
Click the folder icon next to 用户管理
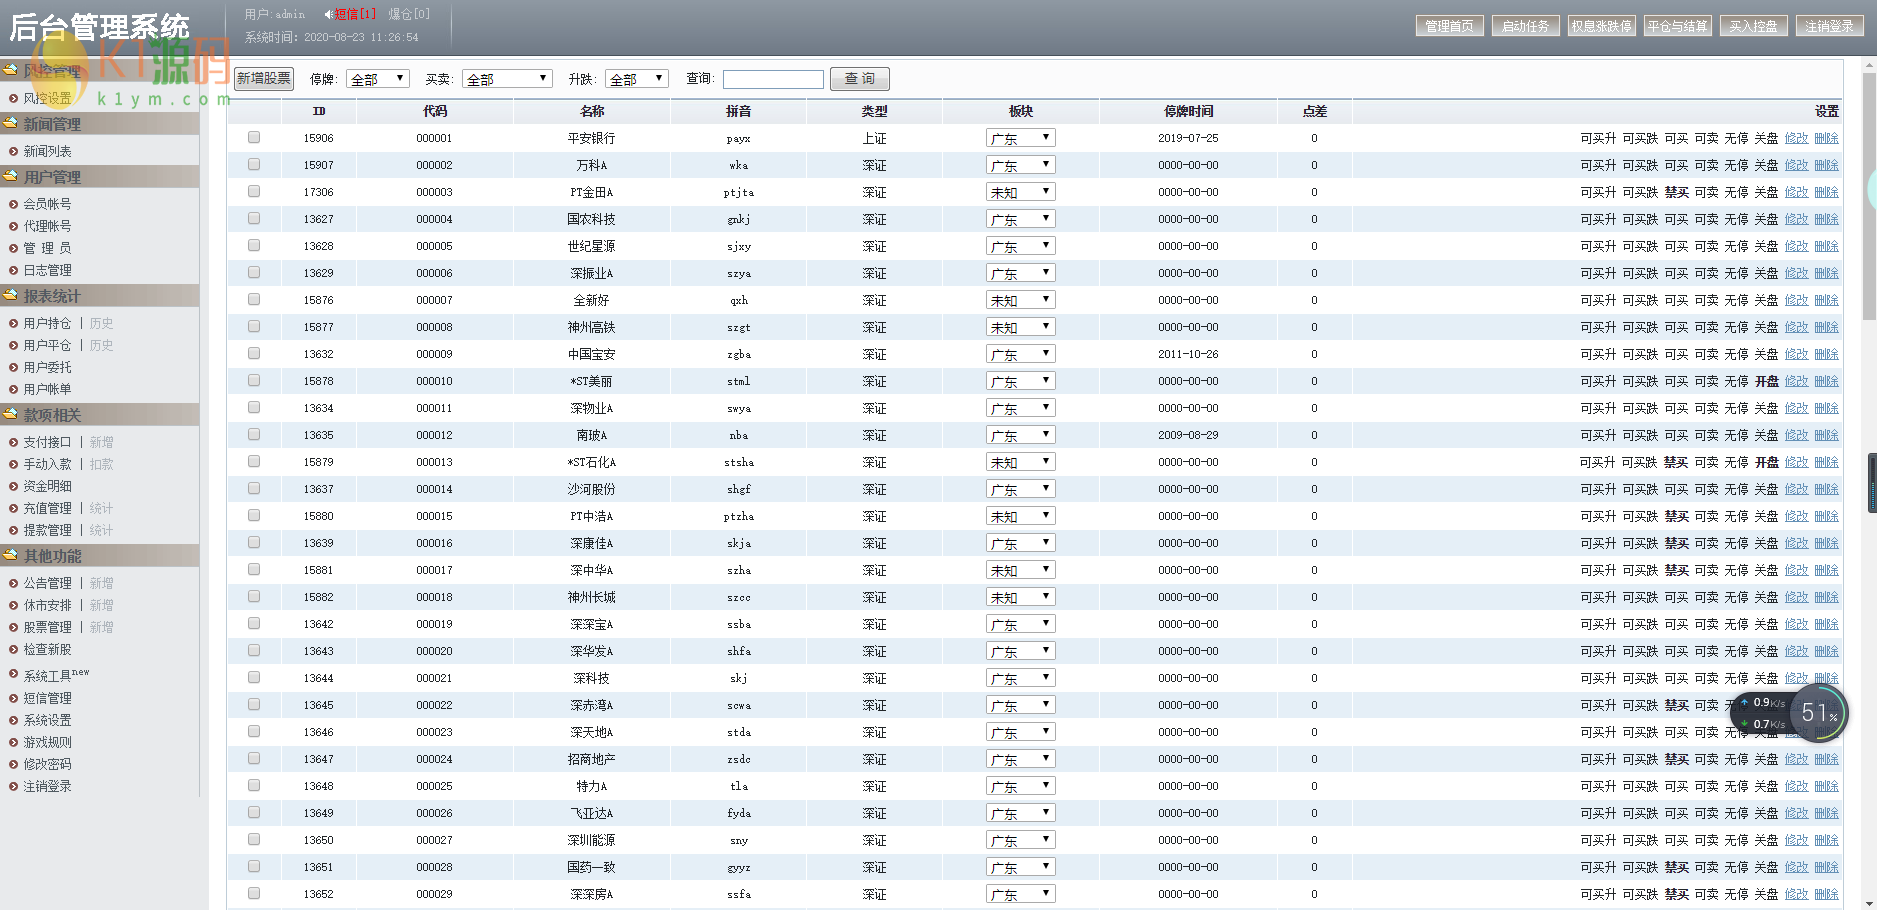tap(11, 176)
